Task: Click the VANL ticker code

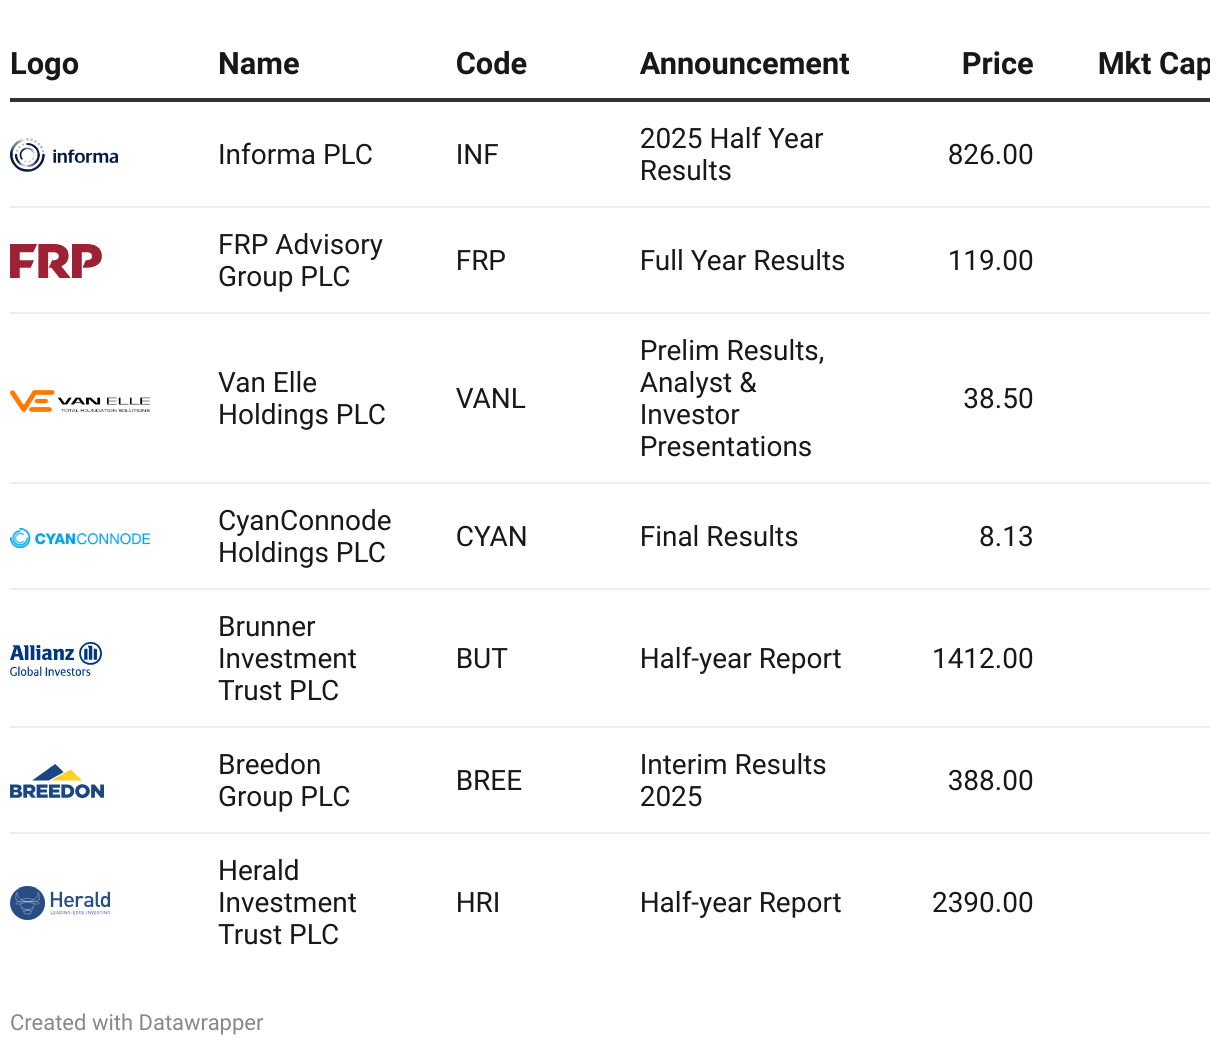Action: tap(491, 399)
